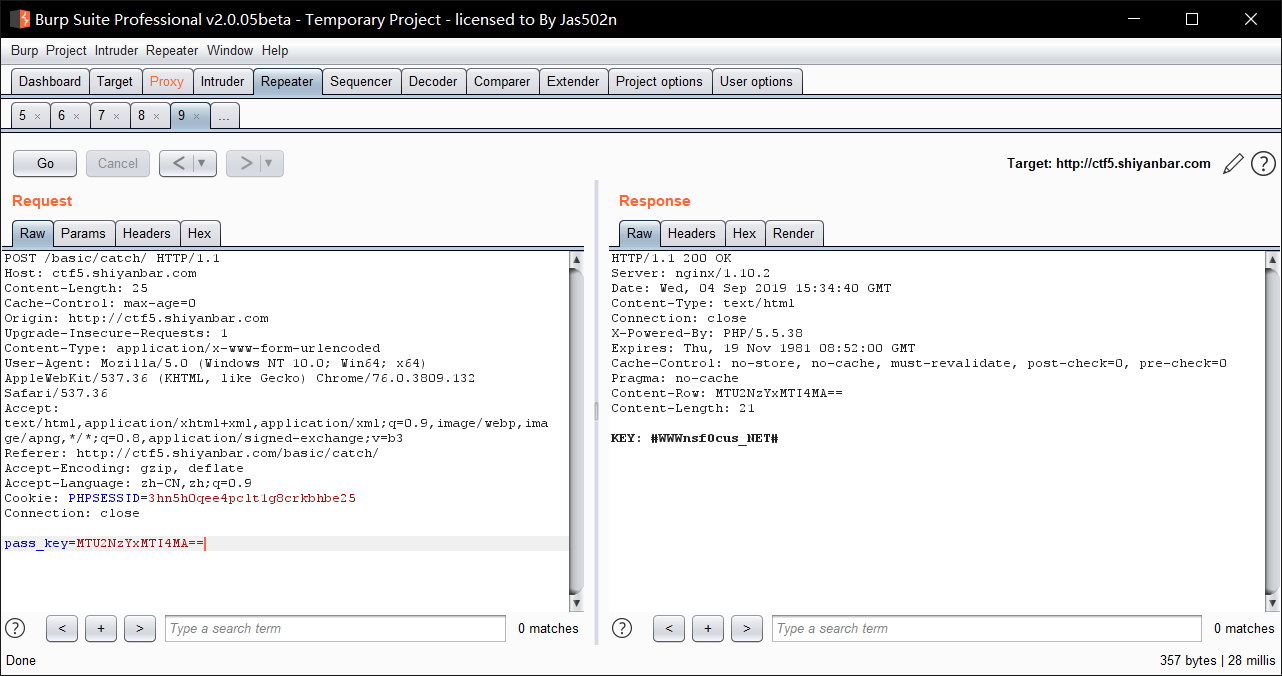Click the request search term field
Viewport: 1282px width, 676px height.
coord(335,628)
